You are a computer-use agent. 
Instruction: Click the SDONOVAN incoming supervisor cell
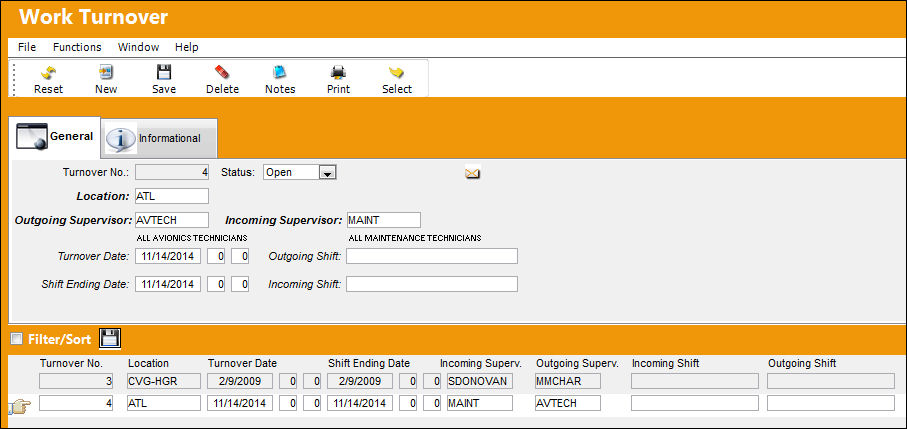click(480, 381)
